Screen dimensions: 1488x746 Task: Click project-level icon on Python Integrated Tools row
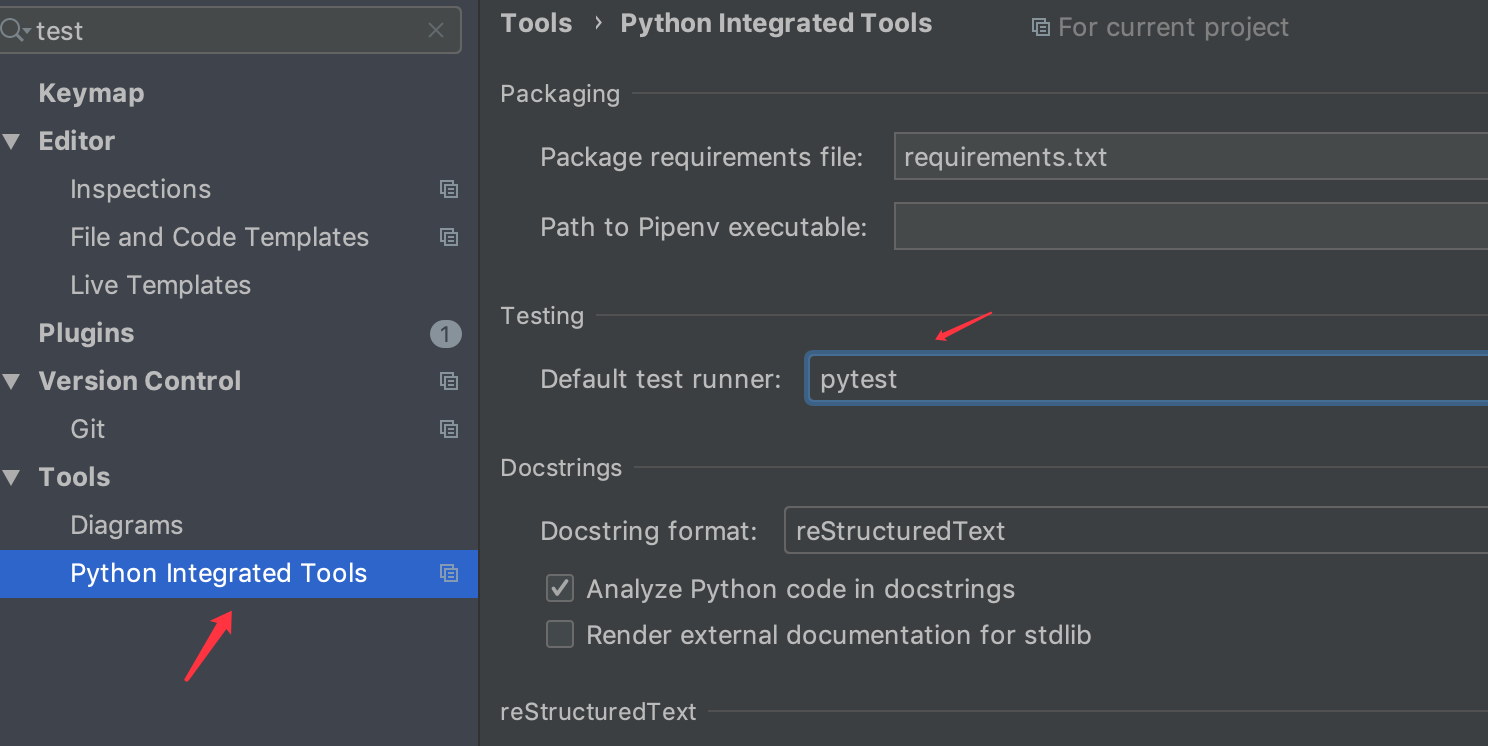click(x=449, y=573)
